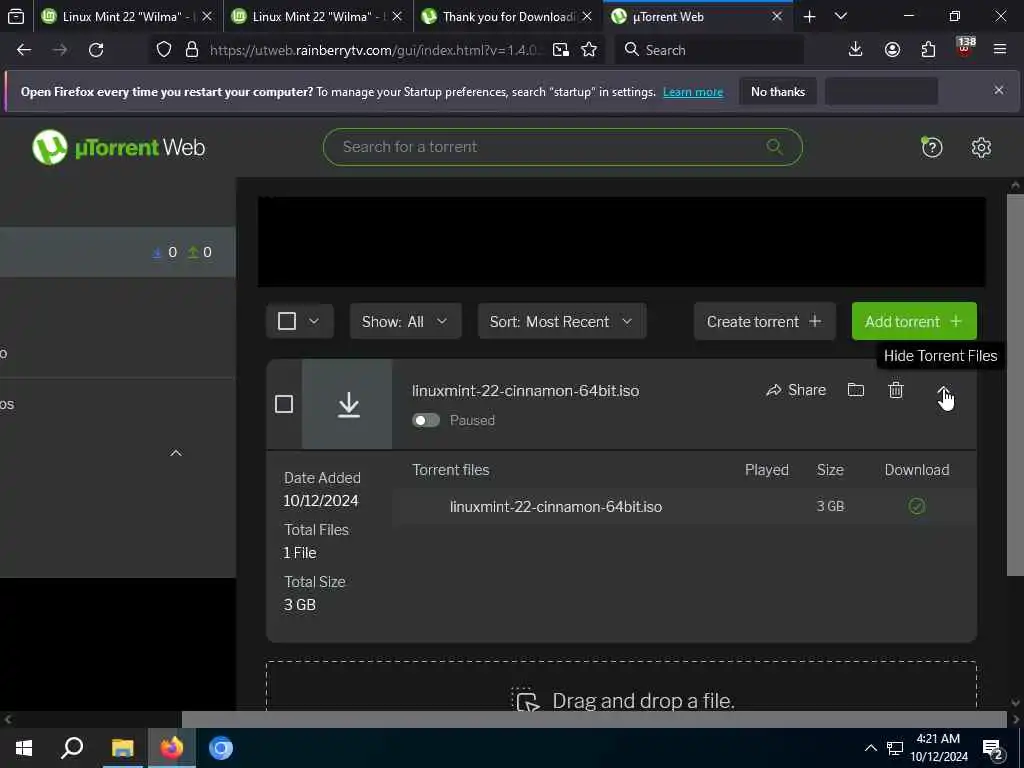Open Firefox View tab manager icon
Image resolution: width=1024 pixels, height=768 pixels.
(16, 16)
